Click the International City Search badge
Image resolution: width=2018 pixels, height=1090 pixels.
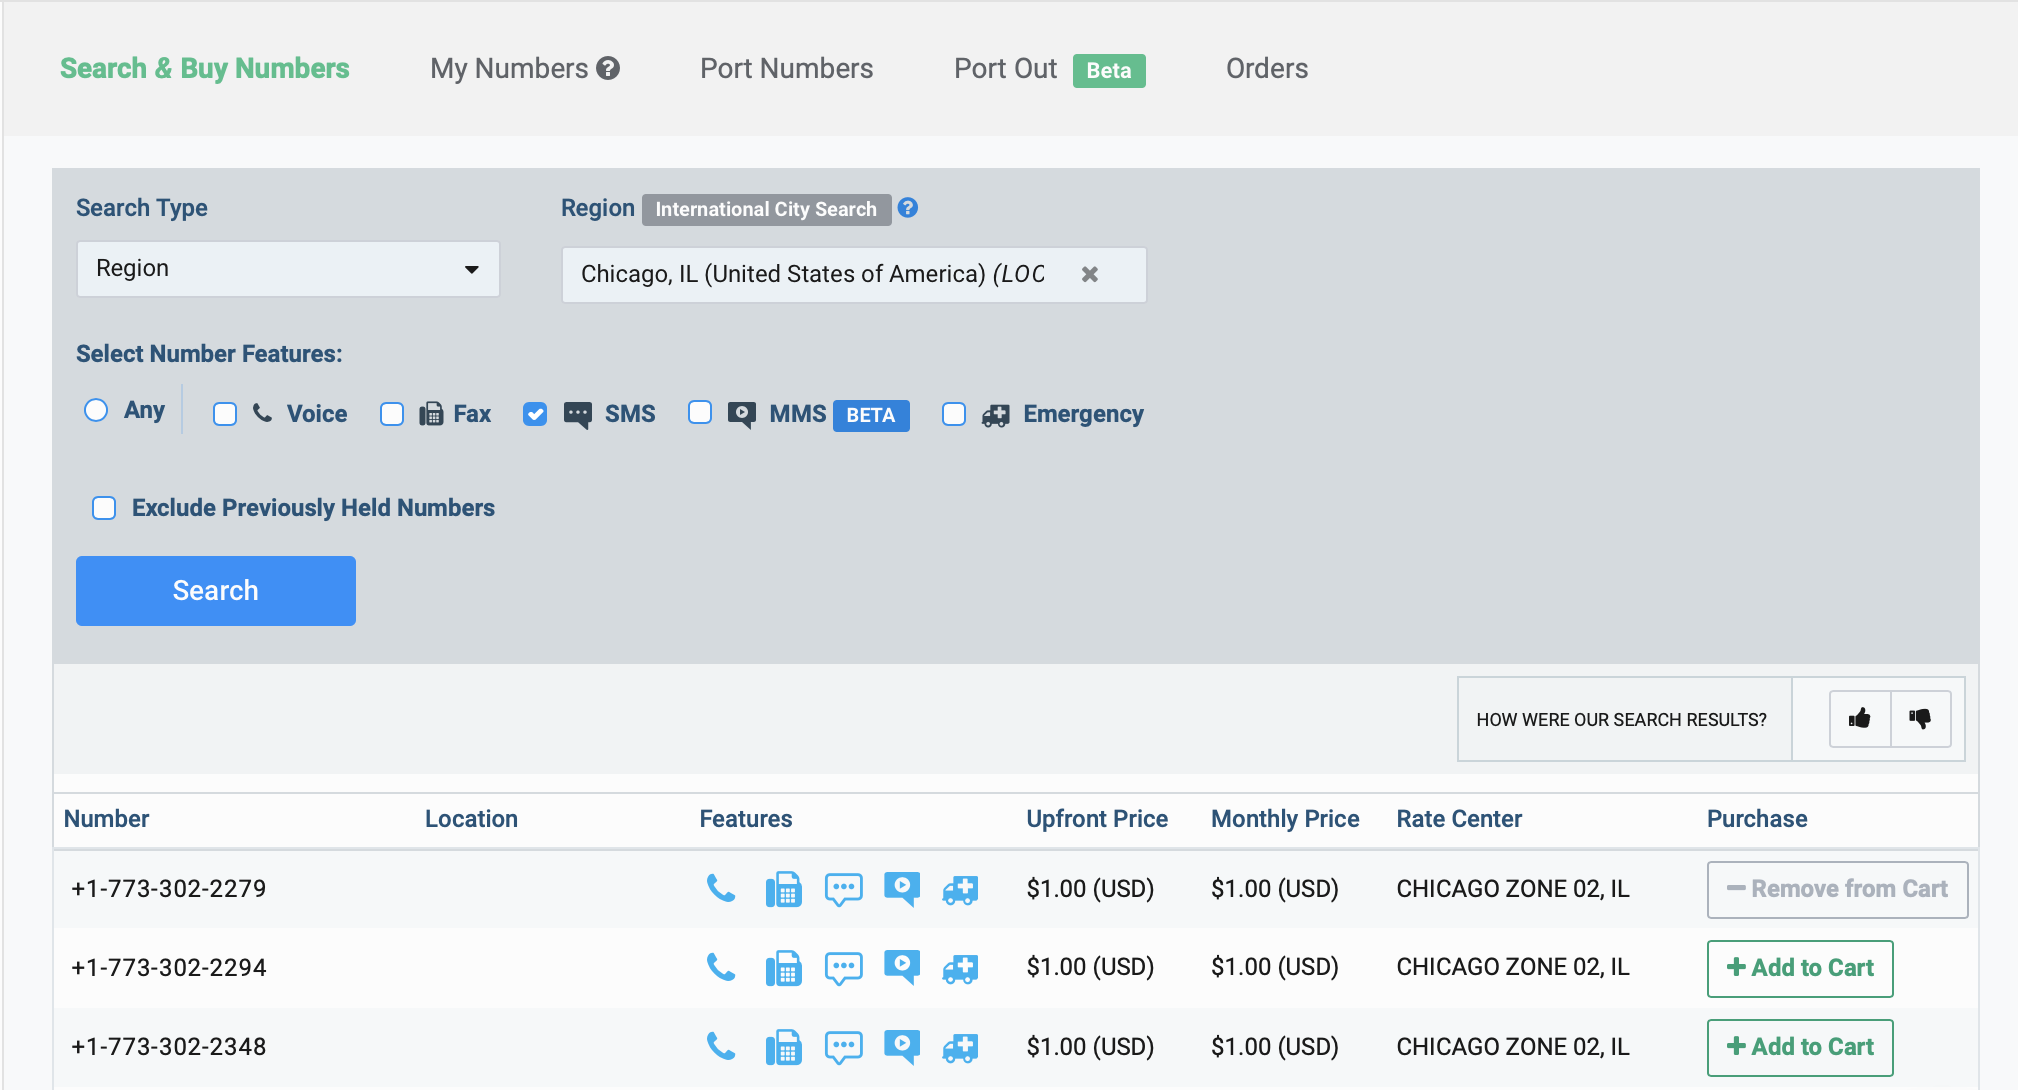pyautogui.click(x=766, y=209)
